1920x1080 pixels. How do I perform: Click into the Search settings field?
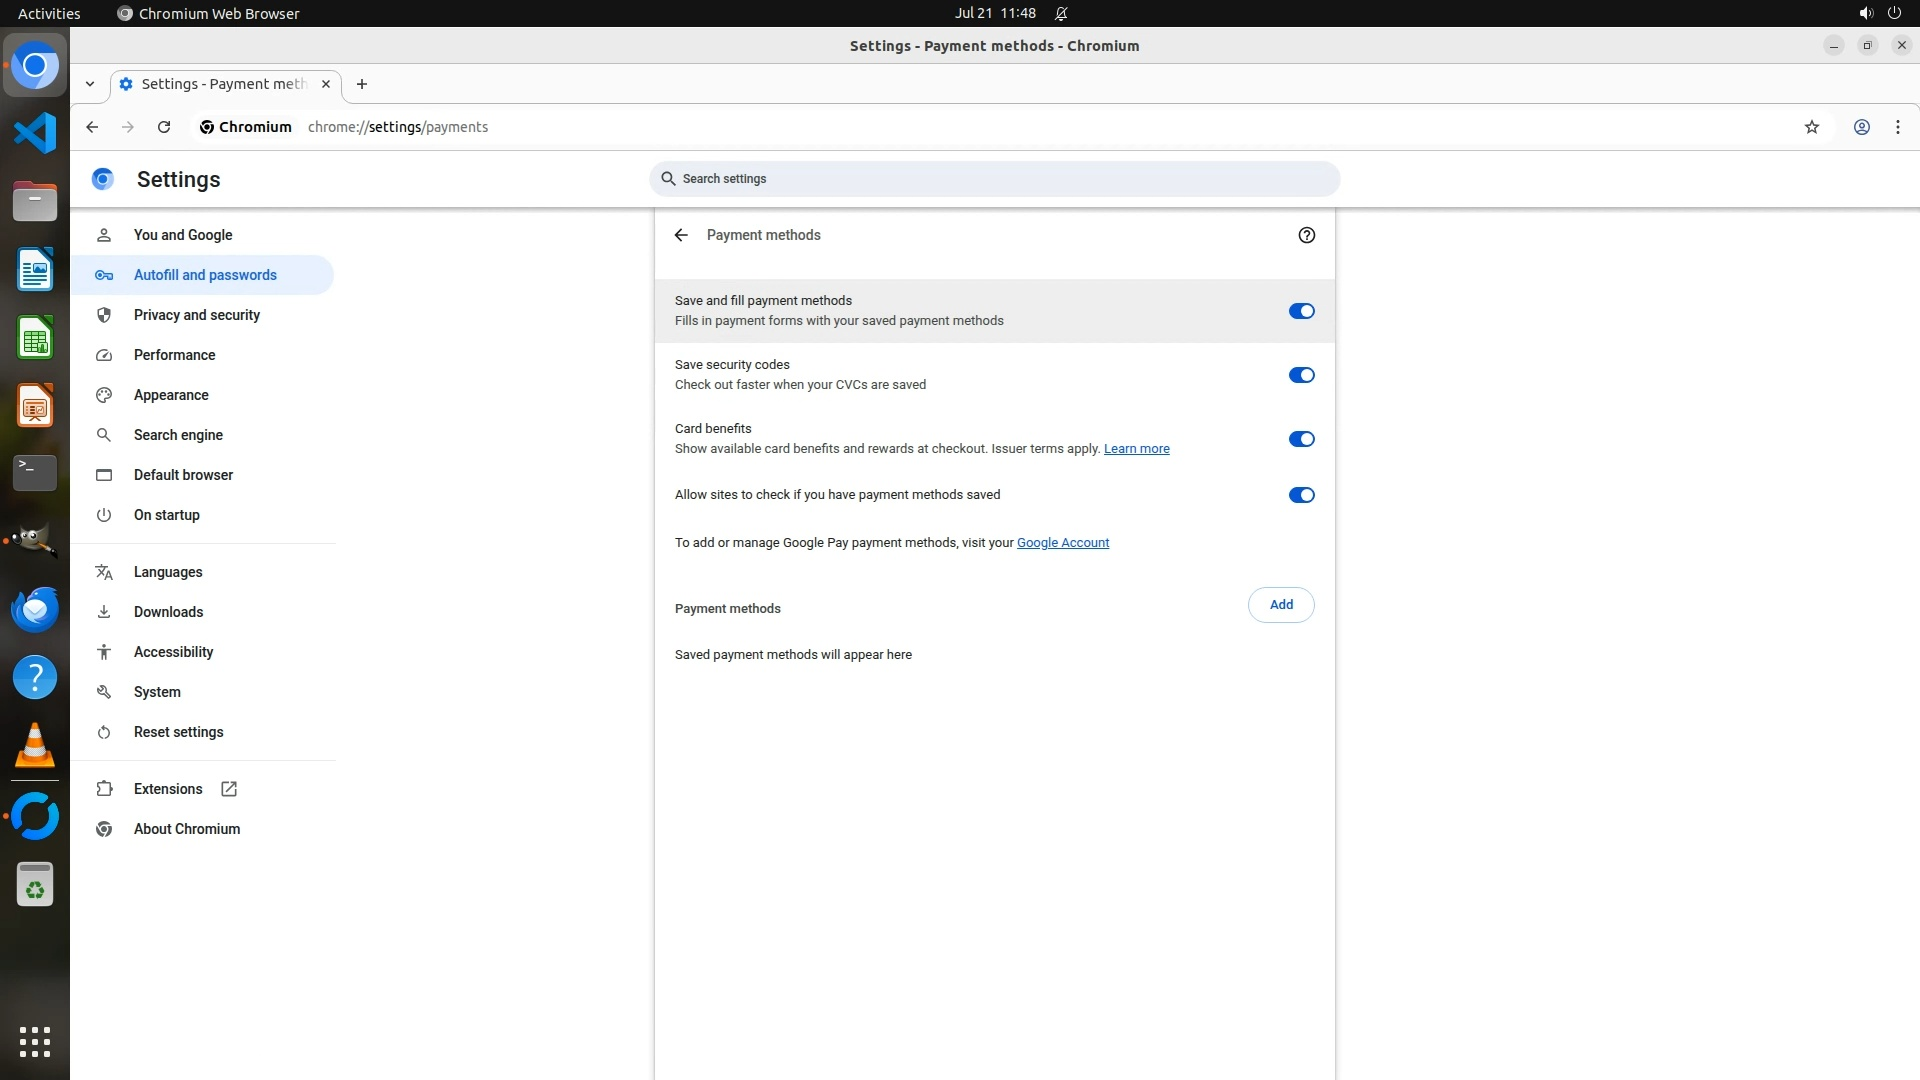point(994,179)
